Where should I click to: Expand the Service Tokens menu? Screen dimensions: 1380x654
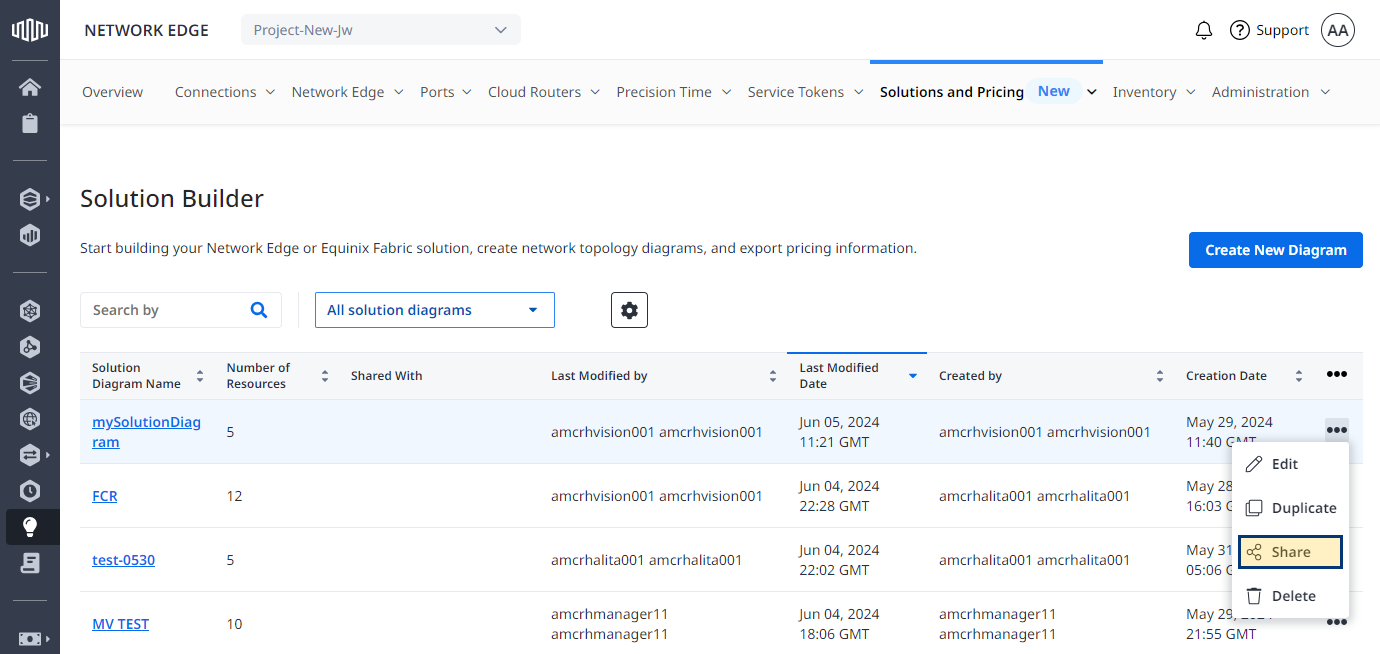[x=805, y=92]
